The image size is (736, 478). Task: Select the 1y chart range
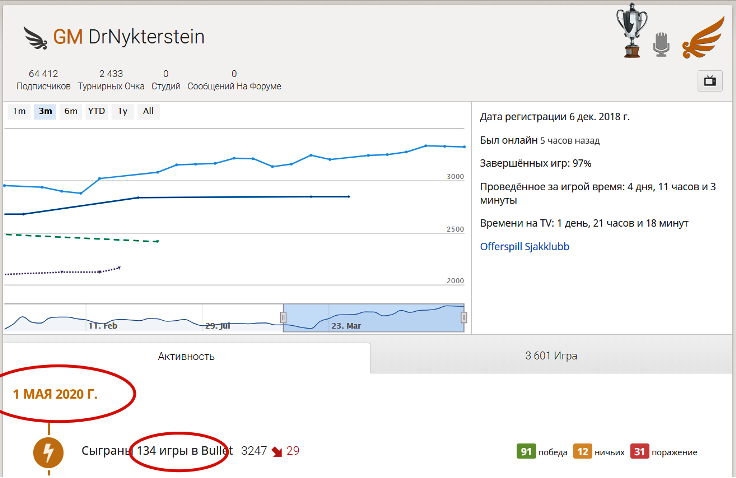tap(122, 112)
